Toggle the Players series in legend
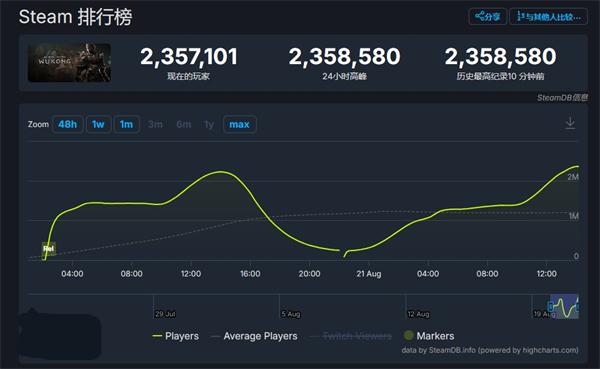This screenshot has width=600, height=369. (176, 336)
